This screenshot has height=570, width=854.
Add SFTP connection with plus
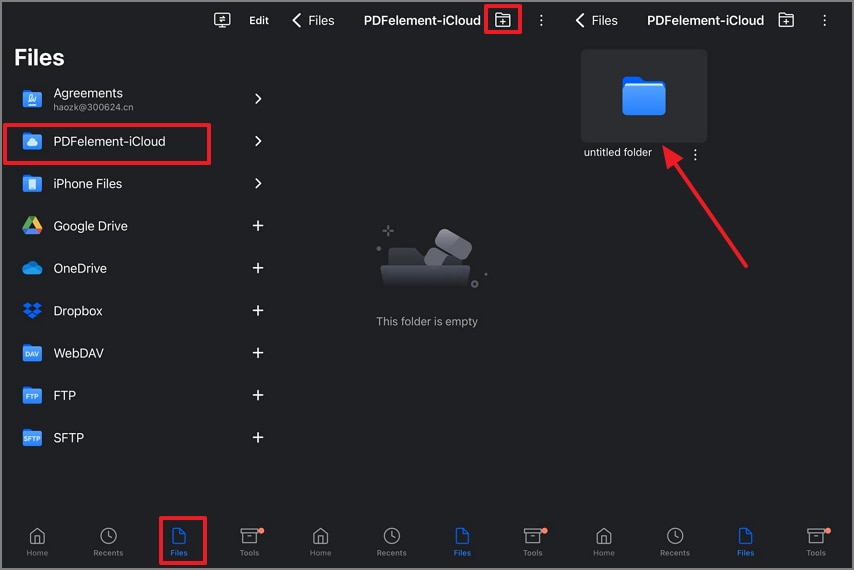point(258,437)
